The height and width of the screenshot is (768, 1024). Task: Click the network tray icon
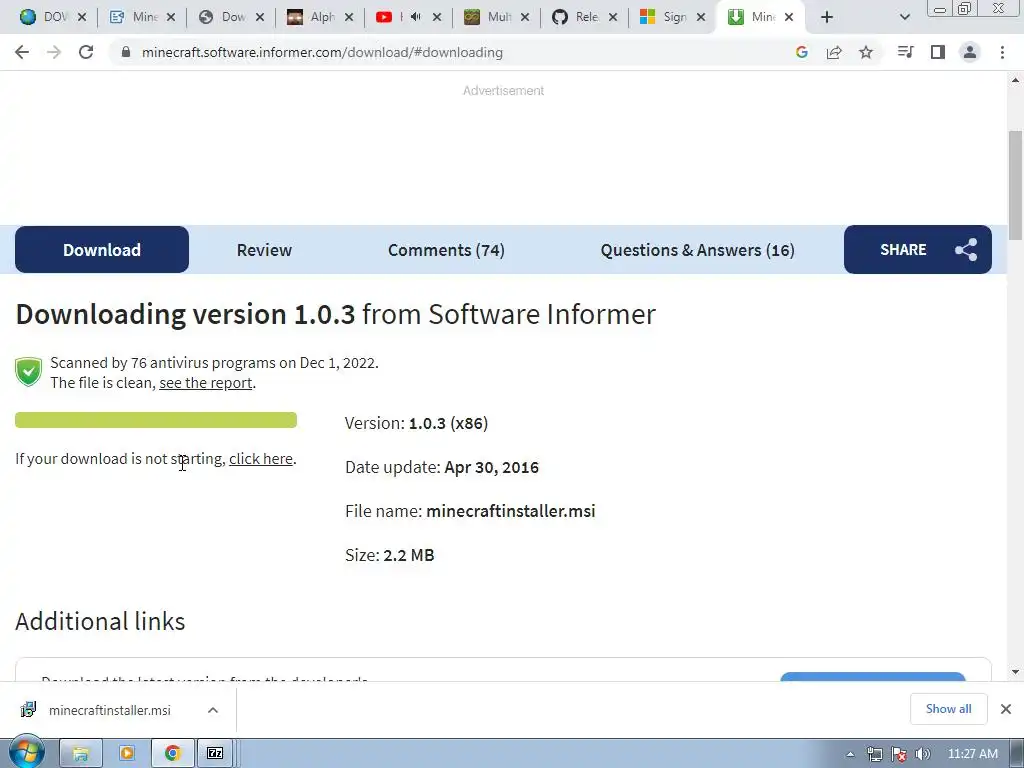tap(875, 754)
